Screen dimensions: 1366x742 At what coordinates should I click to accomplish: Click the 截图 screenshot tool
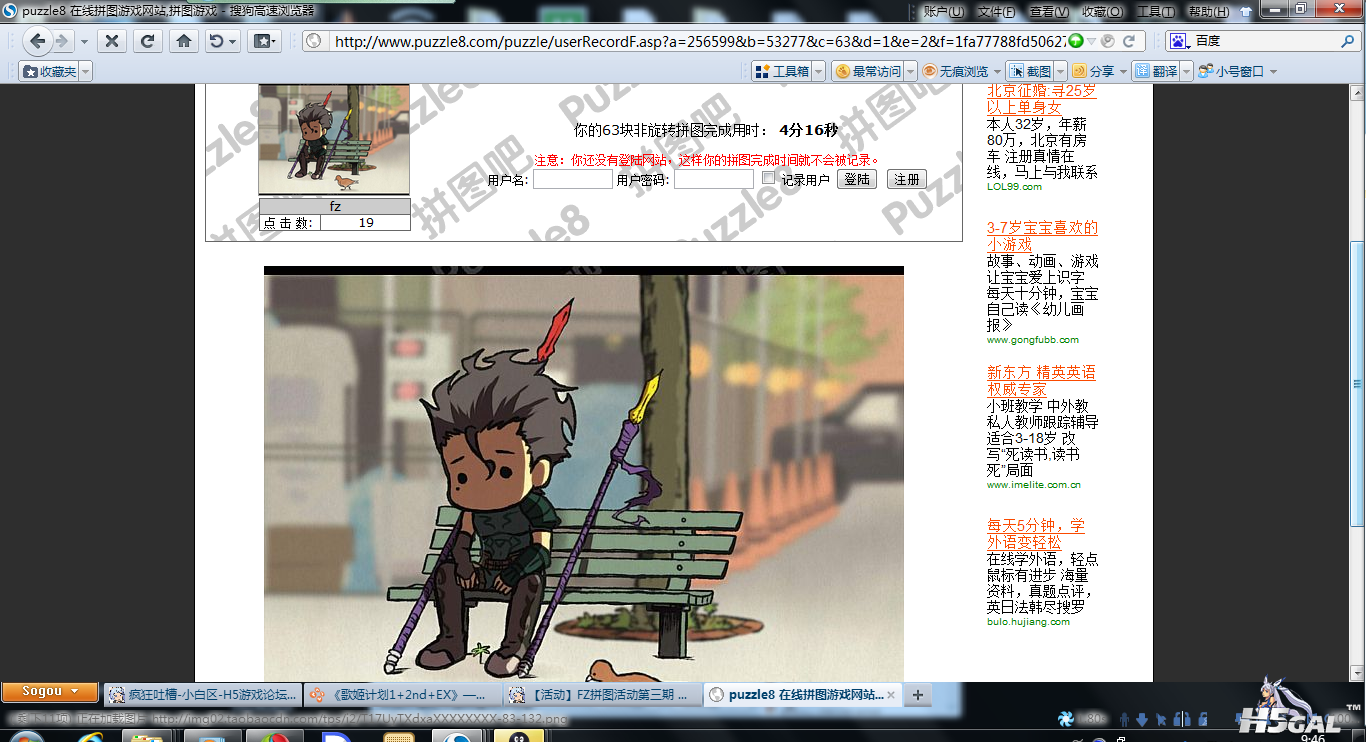tap(1030, 71)
